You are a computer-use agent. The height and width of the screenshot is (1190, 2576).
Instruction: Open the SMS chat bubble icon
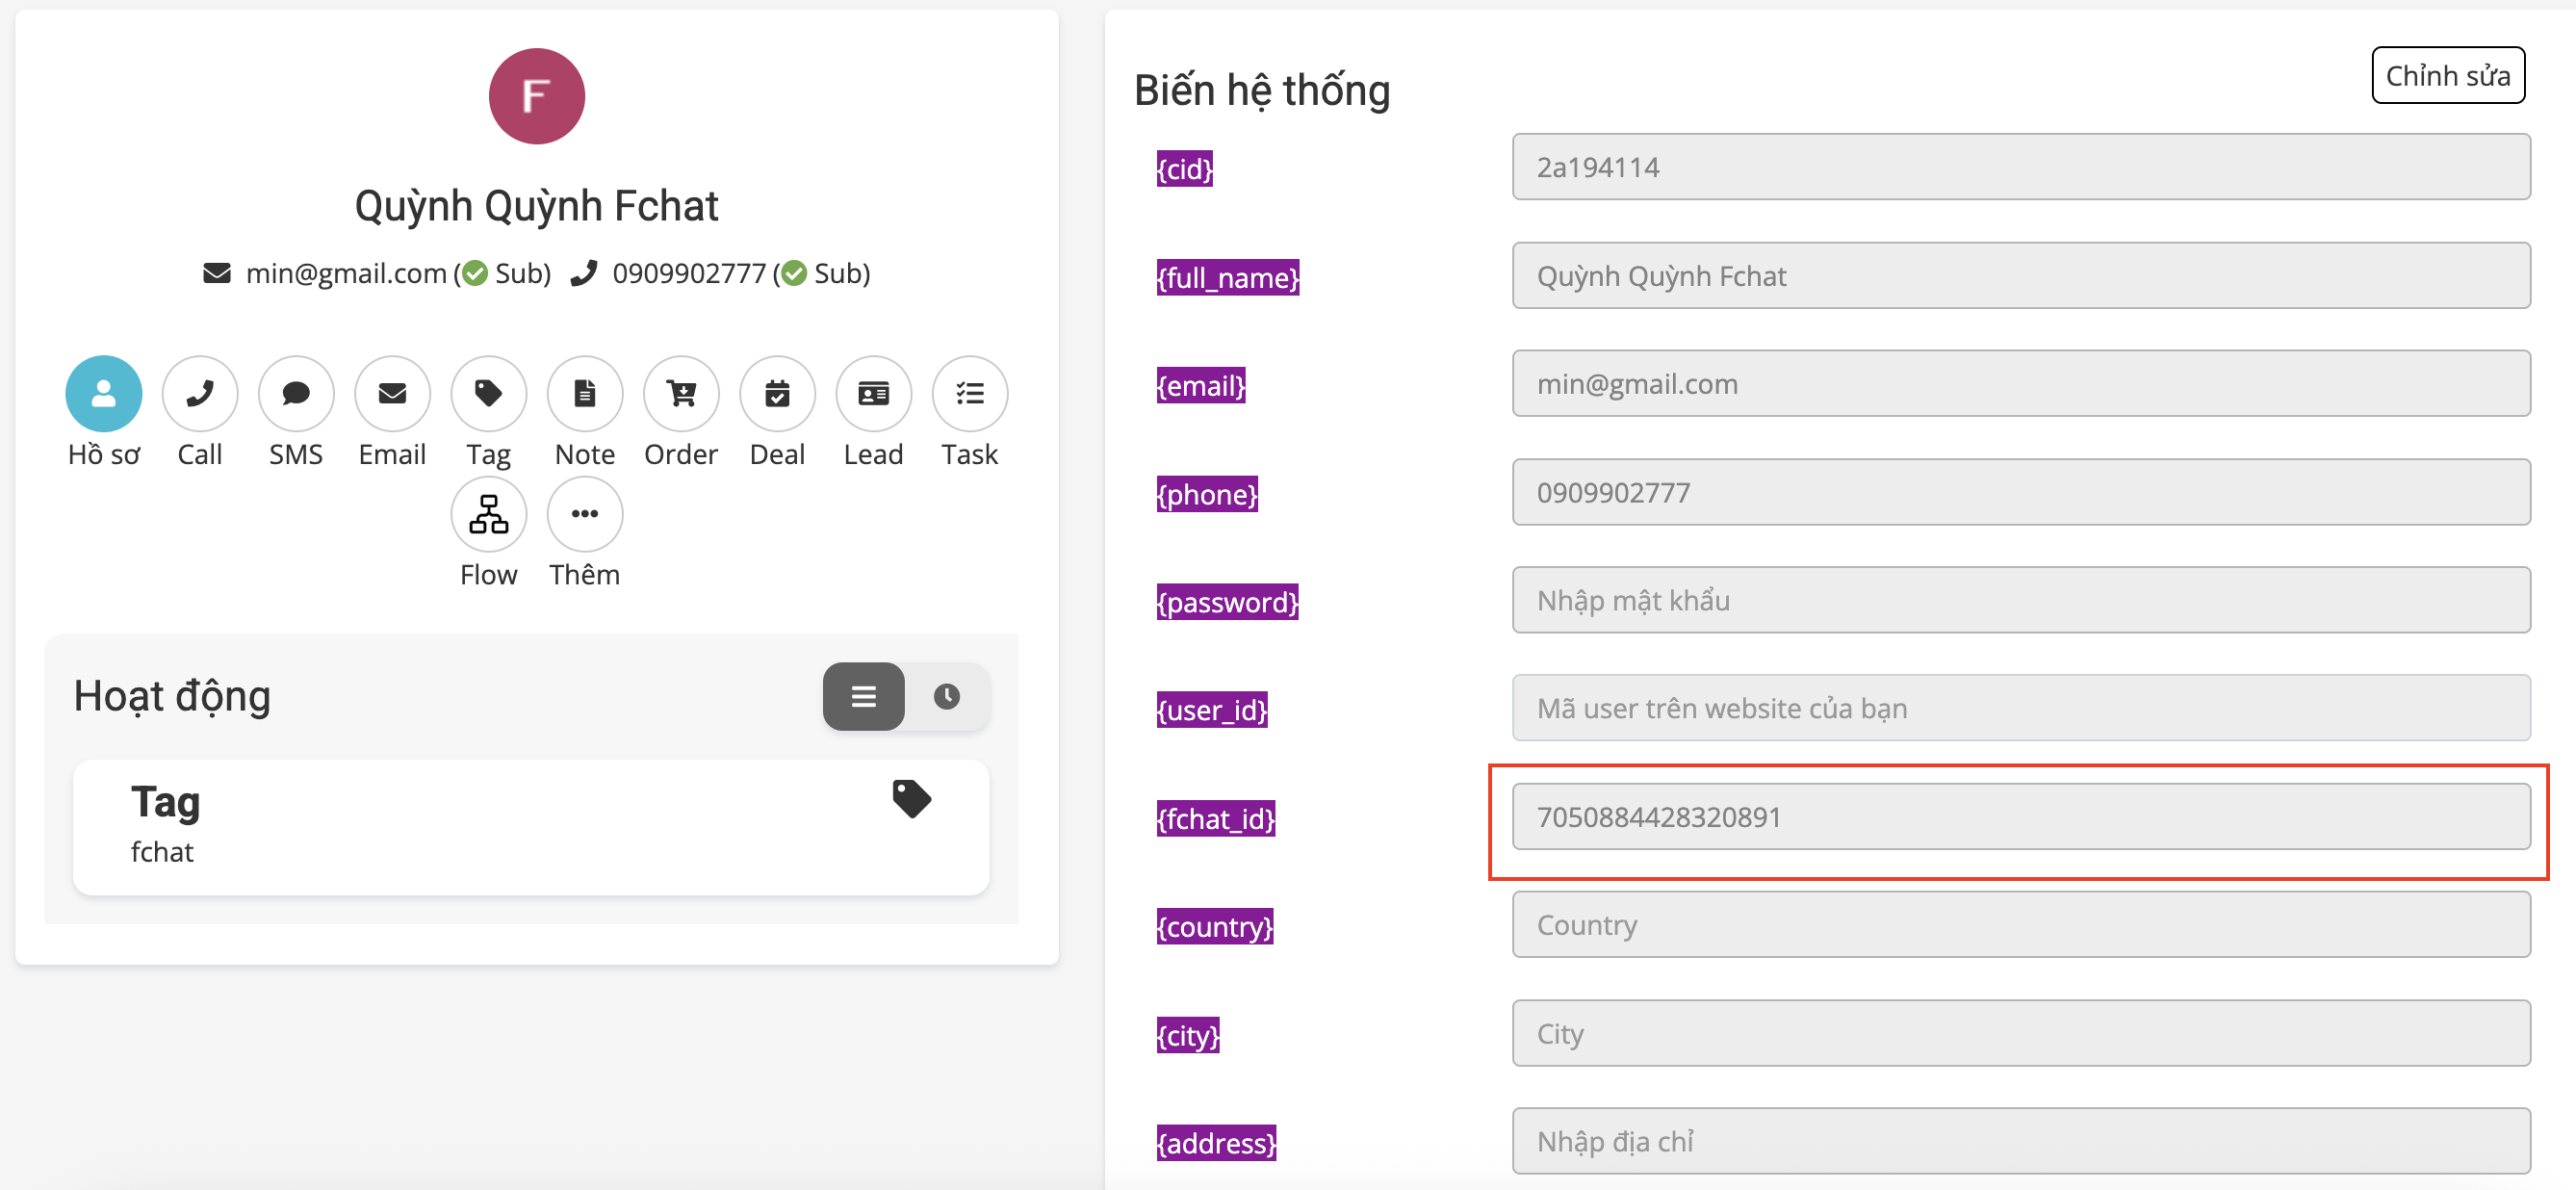coord(296,393)
